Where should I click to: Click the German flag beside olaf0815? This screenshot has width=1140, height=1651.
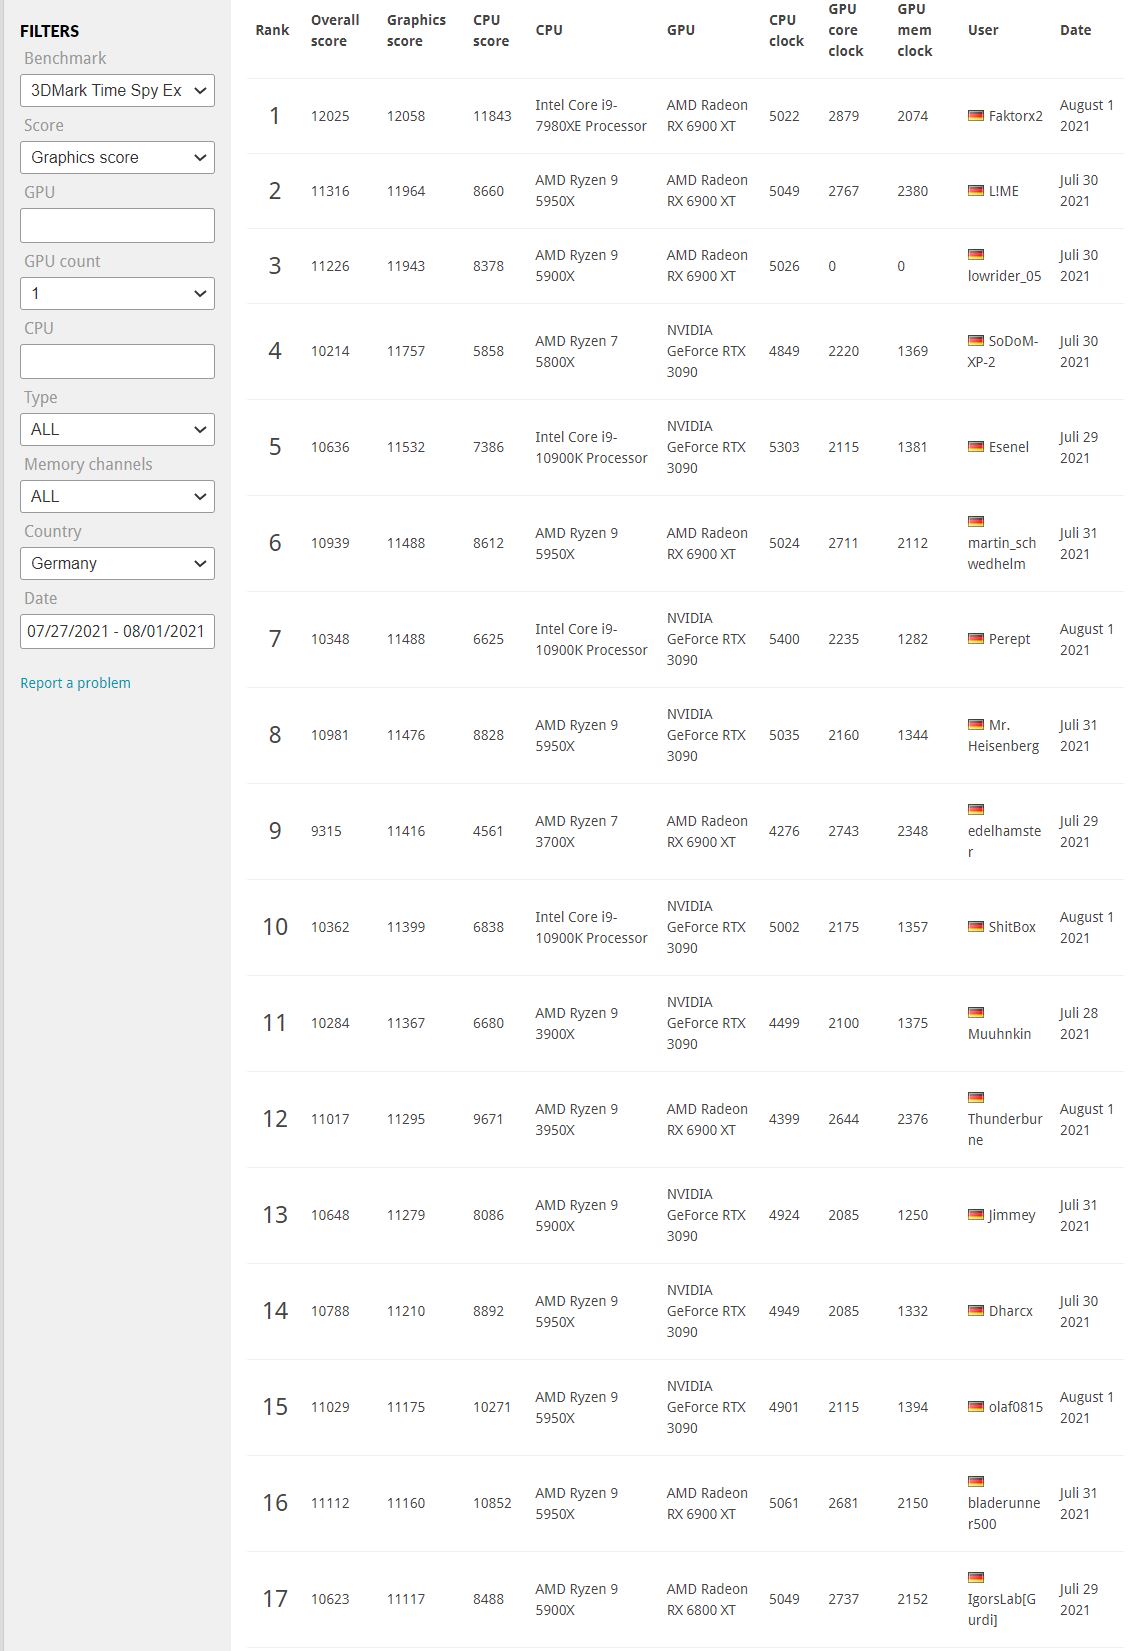pos(976,1406)
